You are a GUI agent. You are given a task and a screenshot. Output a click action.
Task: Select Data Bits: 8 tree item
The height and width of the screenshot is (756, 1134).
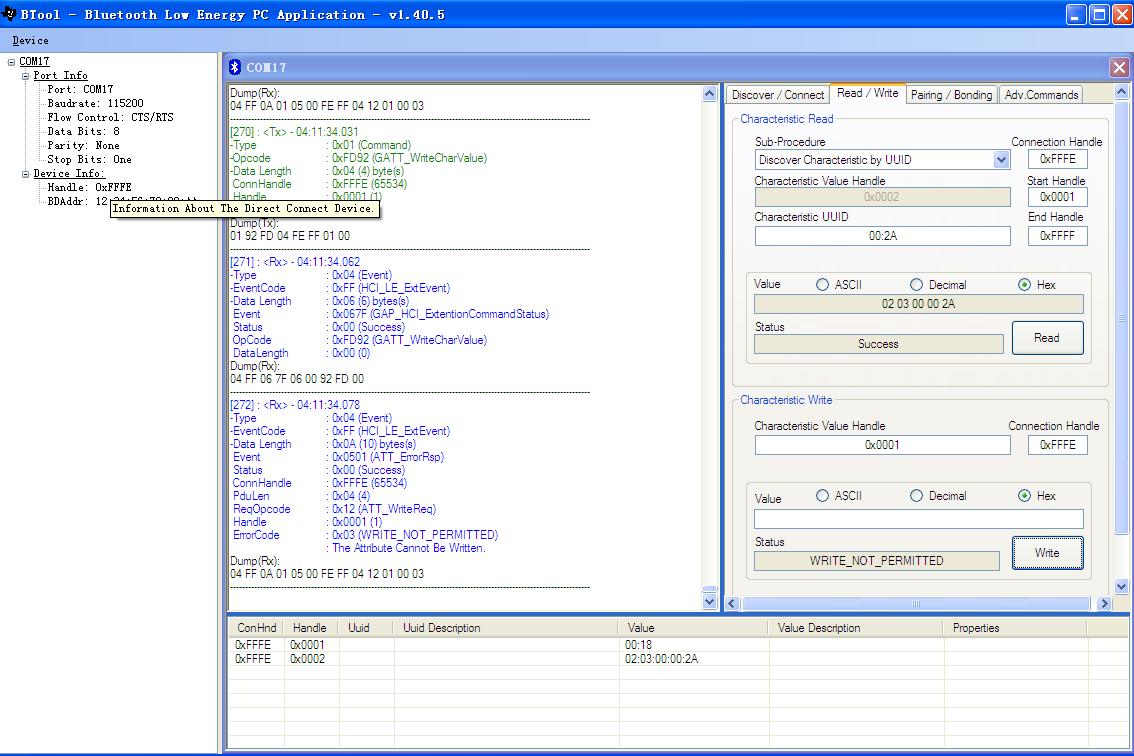pyautogui.click(x=83, y=132)
